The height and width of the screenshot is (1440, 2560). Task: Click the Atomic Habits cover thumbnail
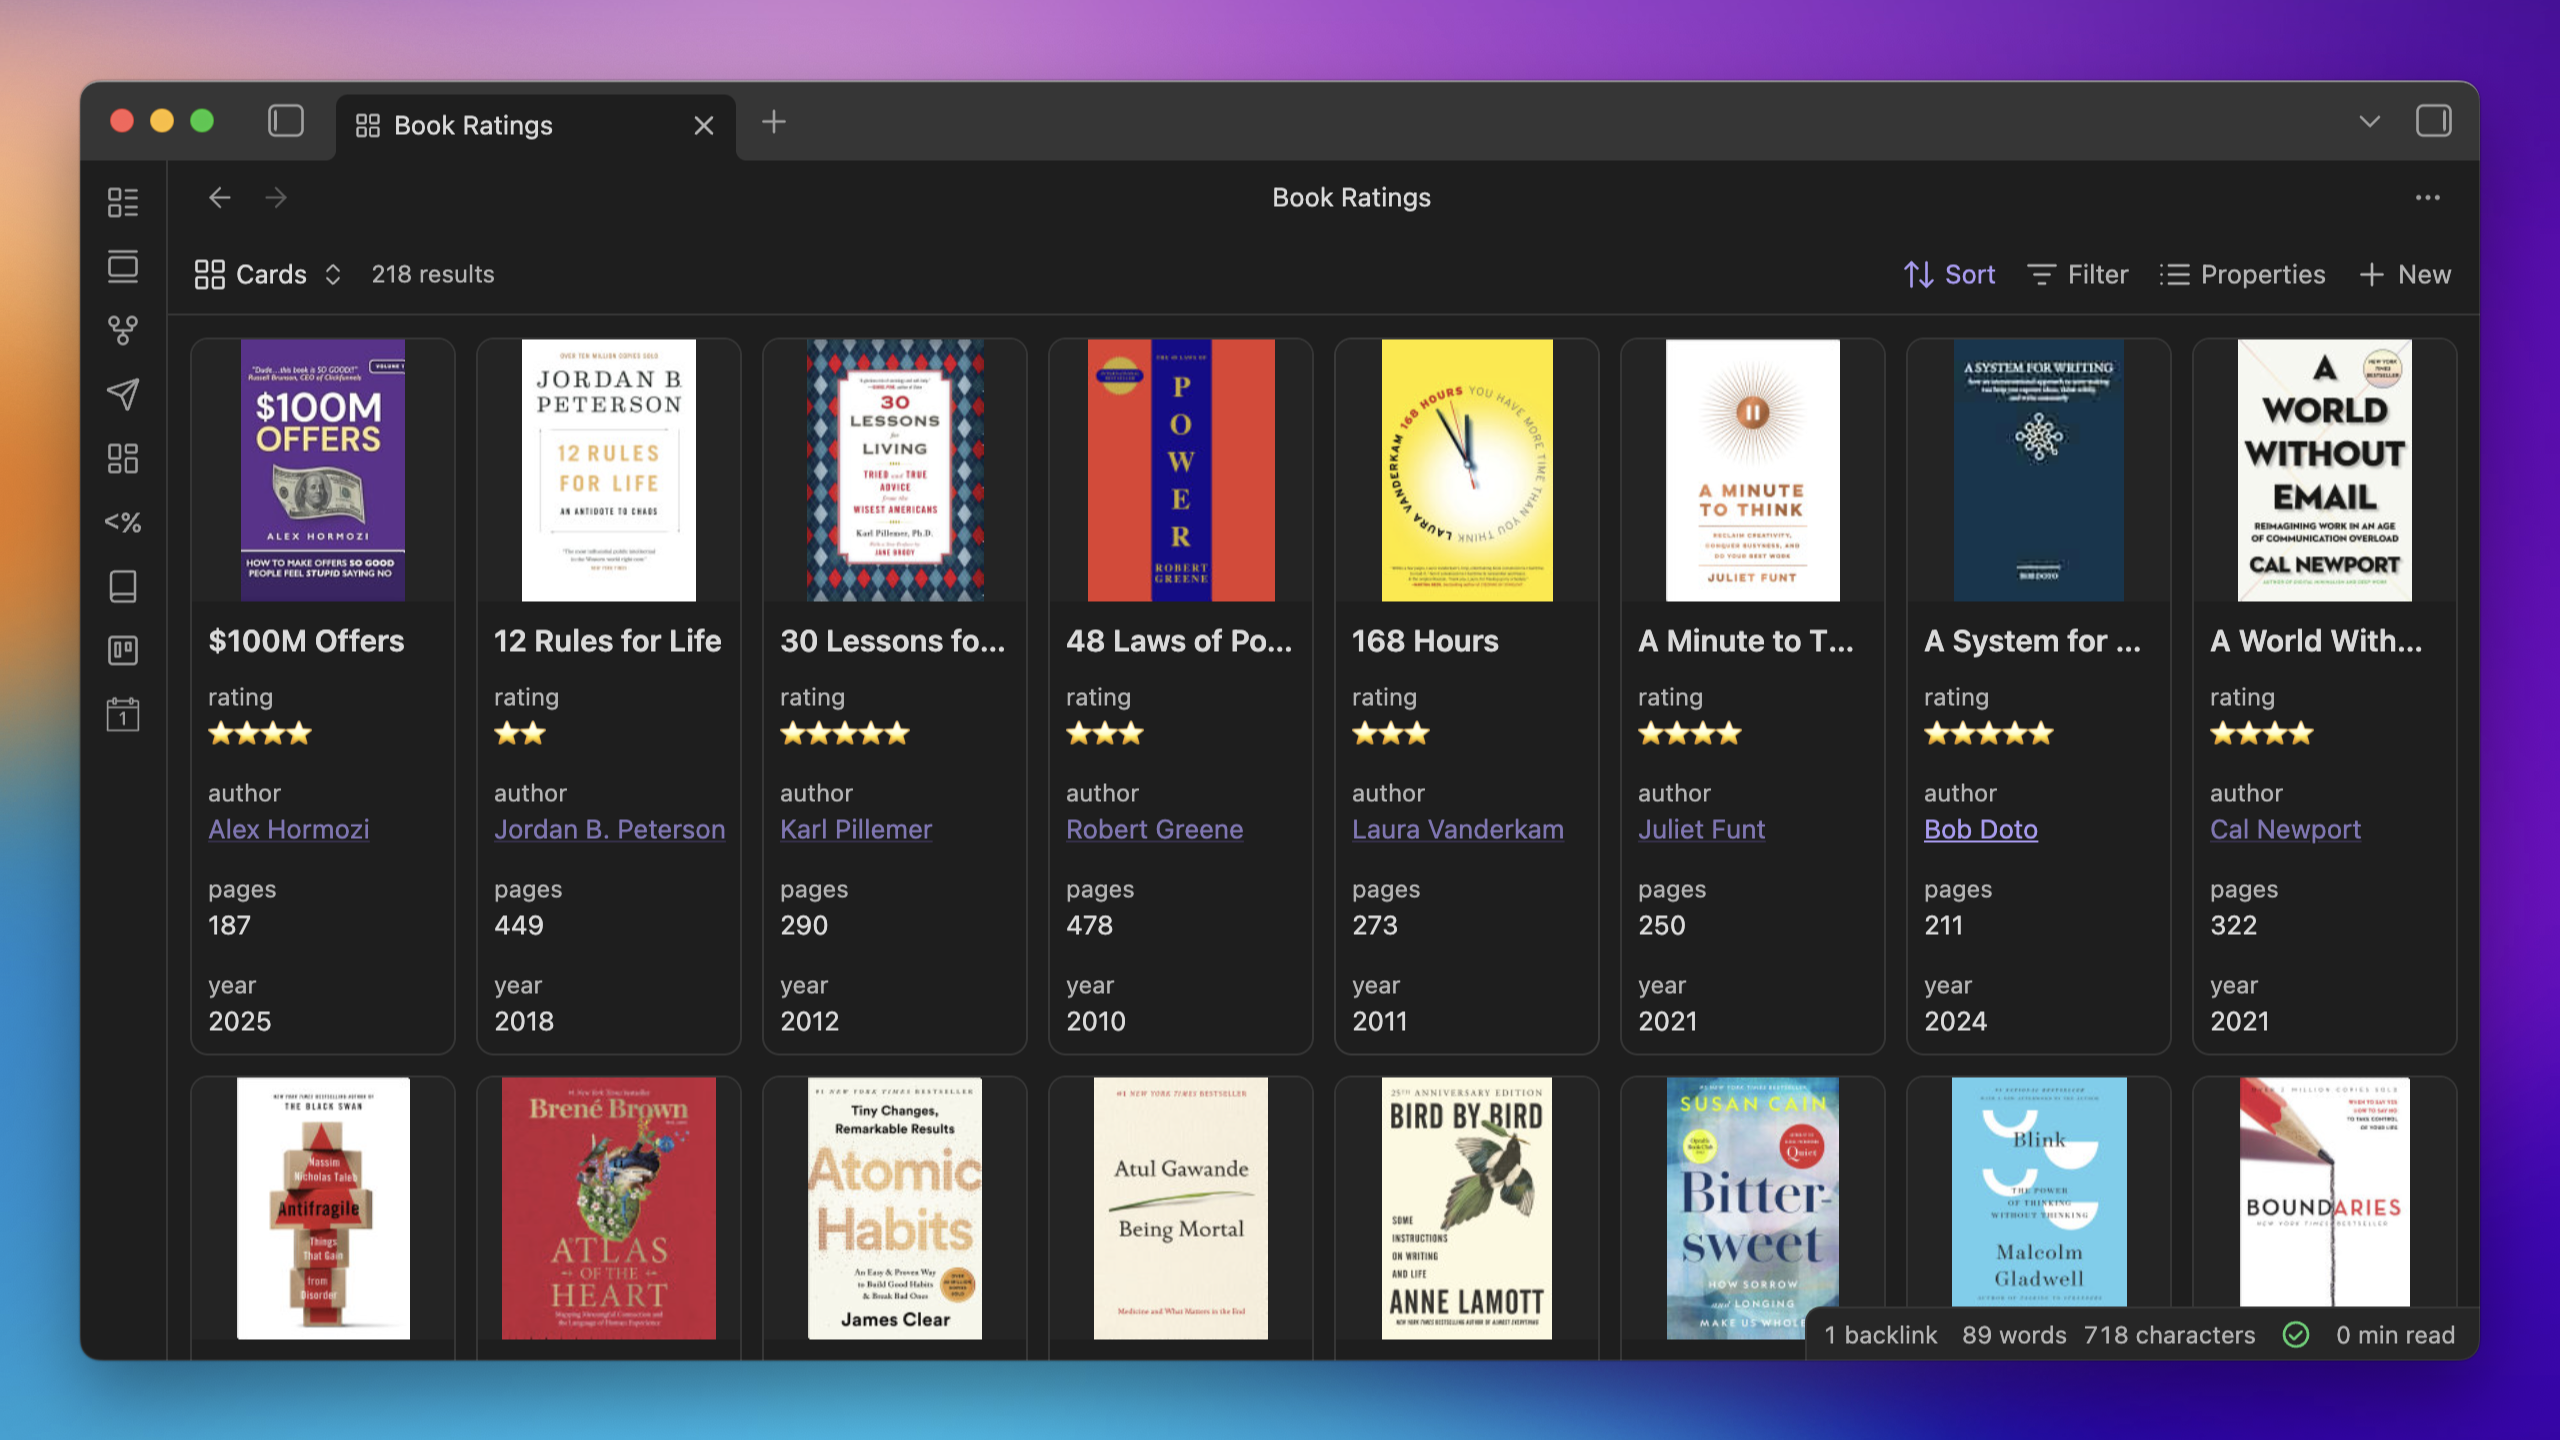tap(894, 1208)
